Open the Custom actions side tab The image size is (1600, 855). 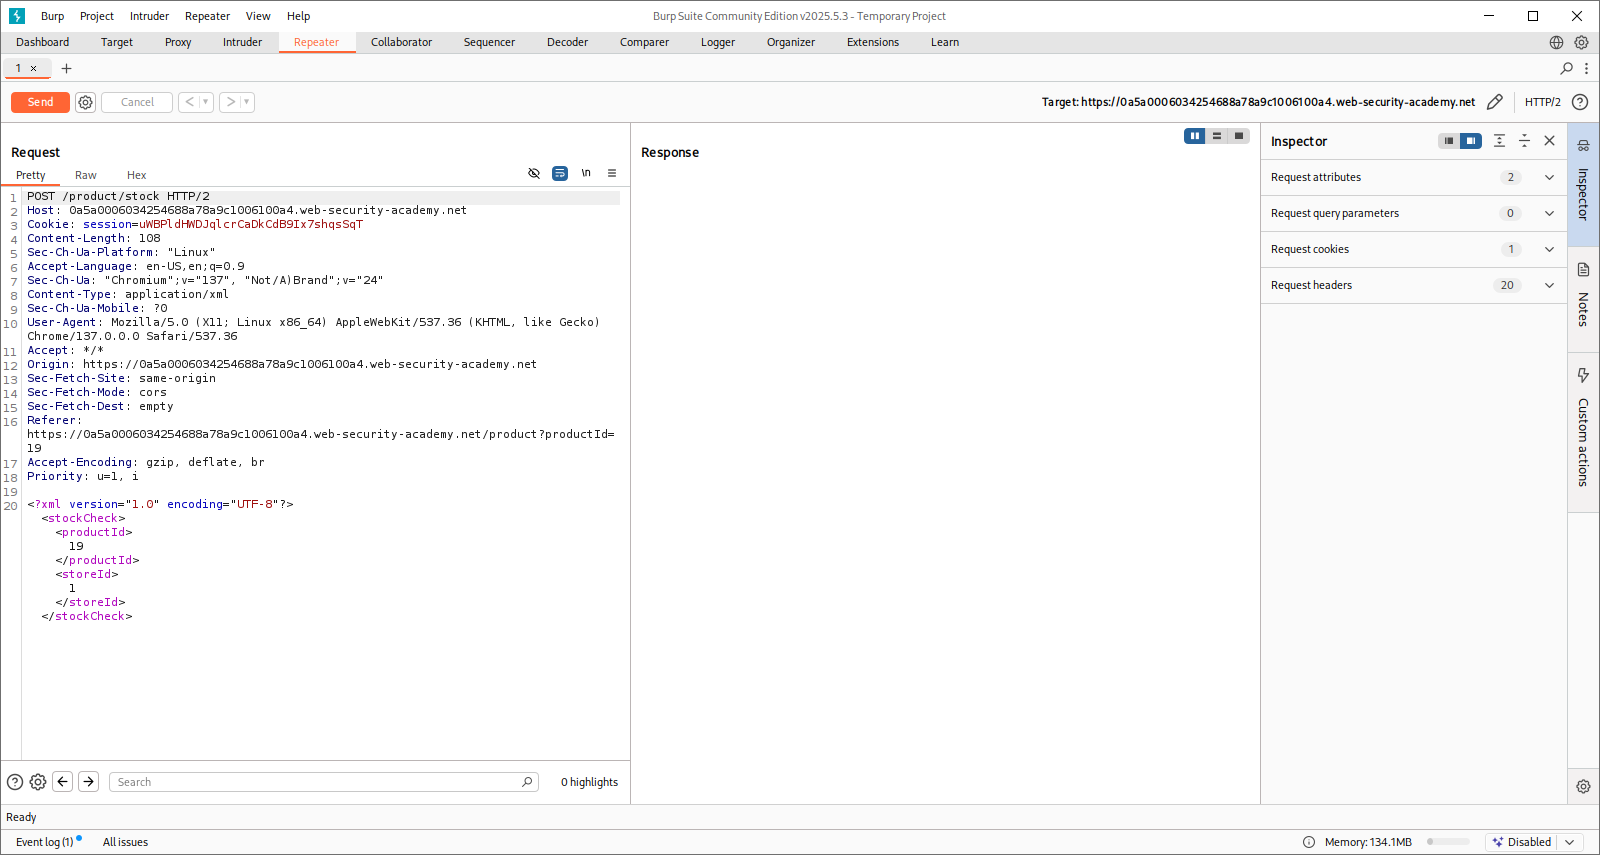pos(1583,432)
